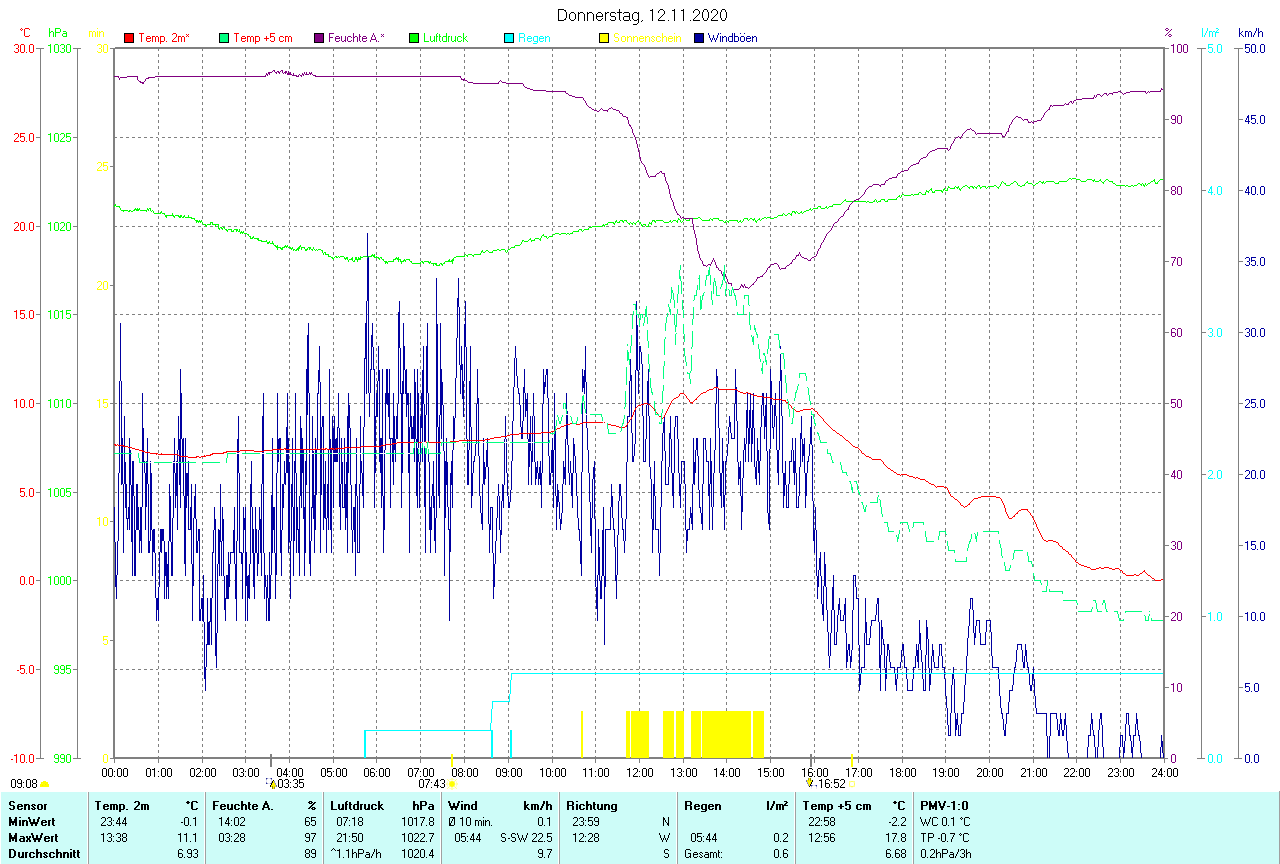This screenshot has width=1280, height=864.
Task: Click the sun icon next to 09:08
Action: [45, 785]
